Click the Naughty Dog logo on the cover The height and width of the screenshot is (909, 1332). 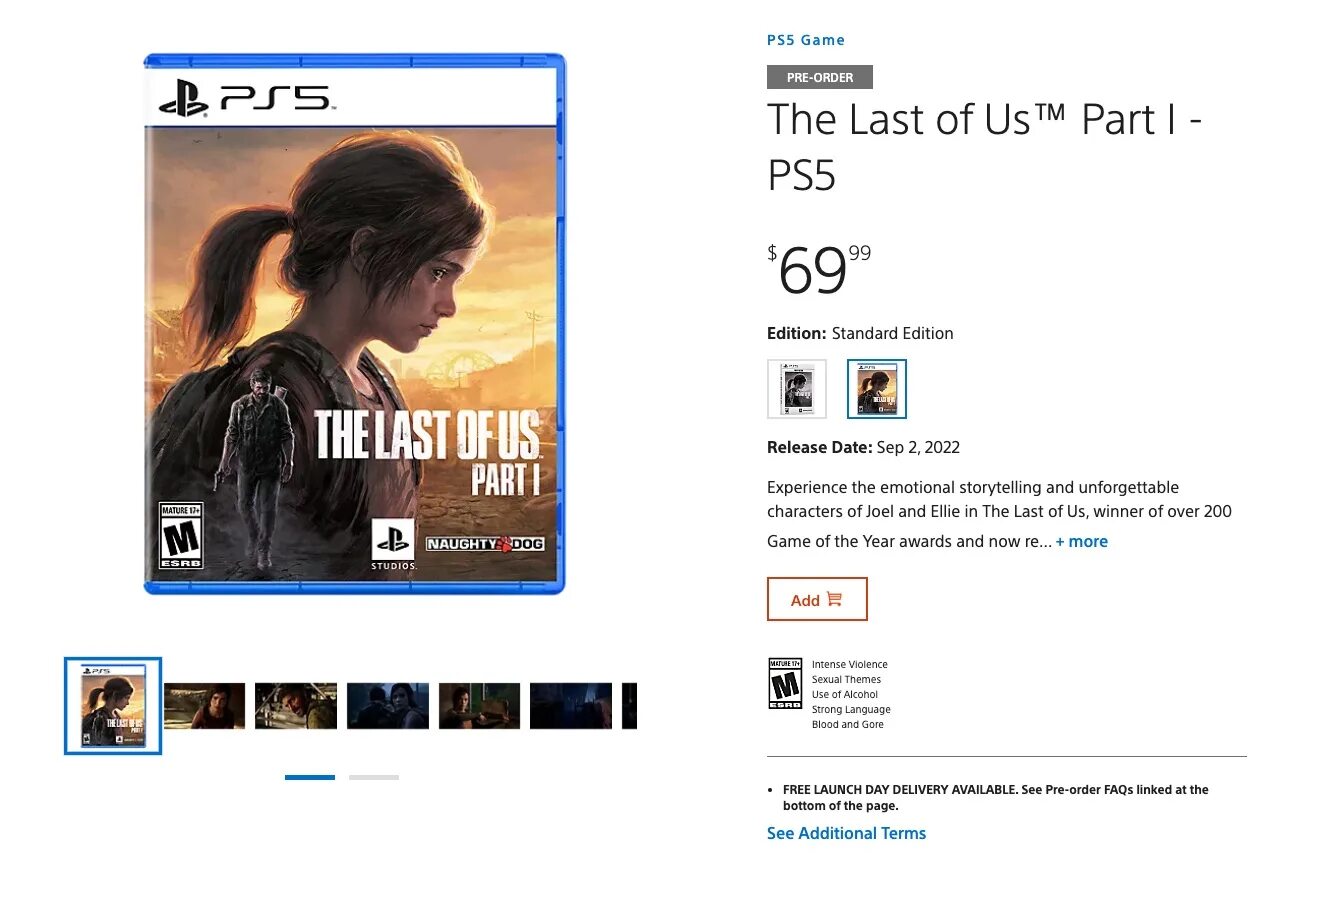point(485,544)
